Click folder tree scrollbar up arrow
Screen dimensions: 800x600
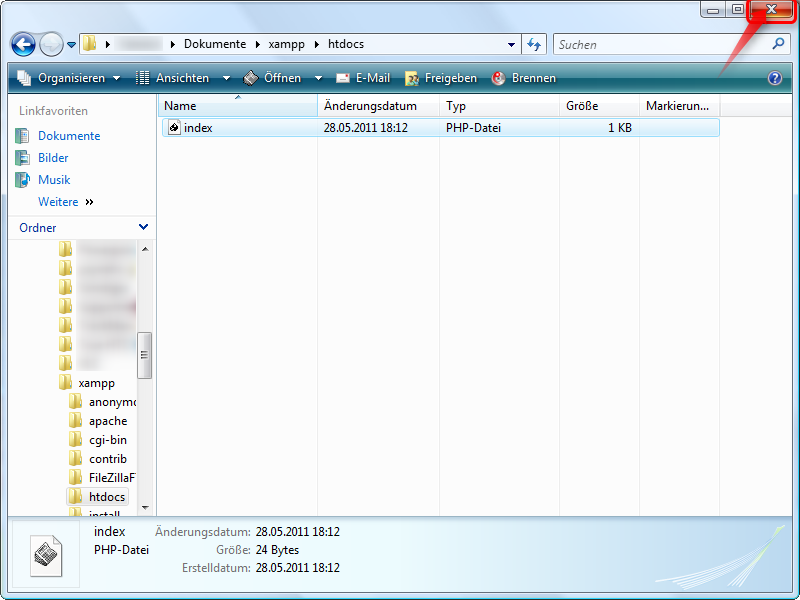[x=145, y=249]
